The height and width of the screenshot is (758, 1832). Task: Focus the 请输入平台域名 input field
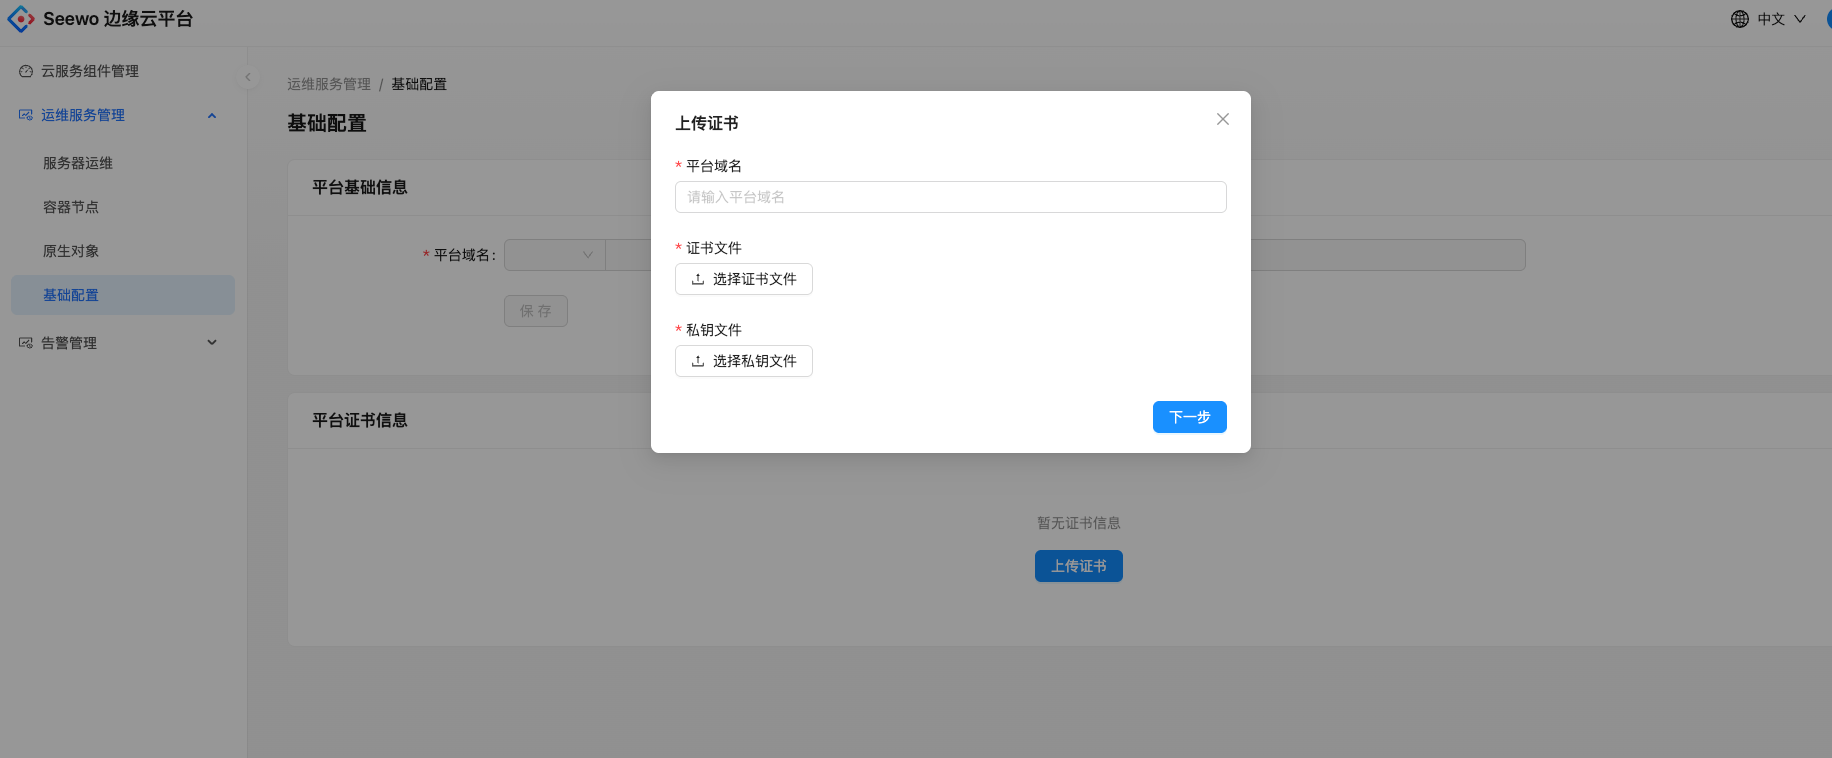(950, 197)
